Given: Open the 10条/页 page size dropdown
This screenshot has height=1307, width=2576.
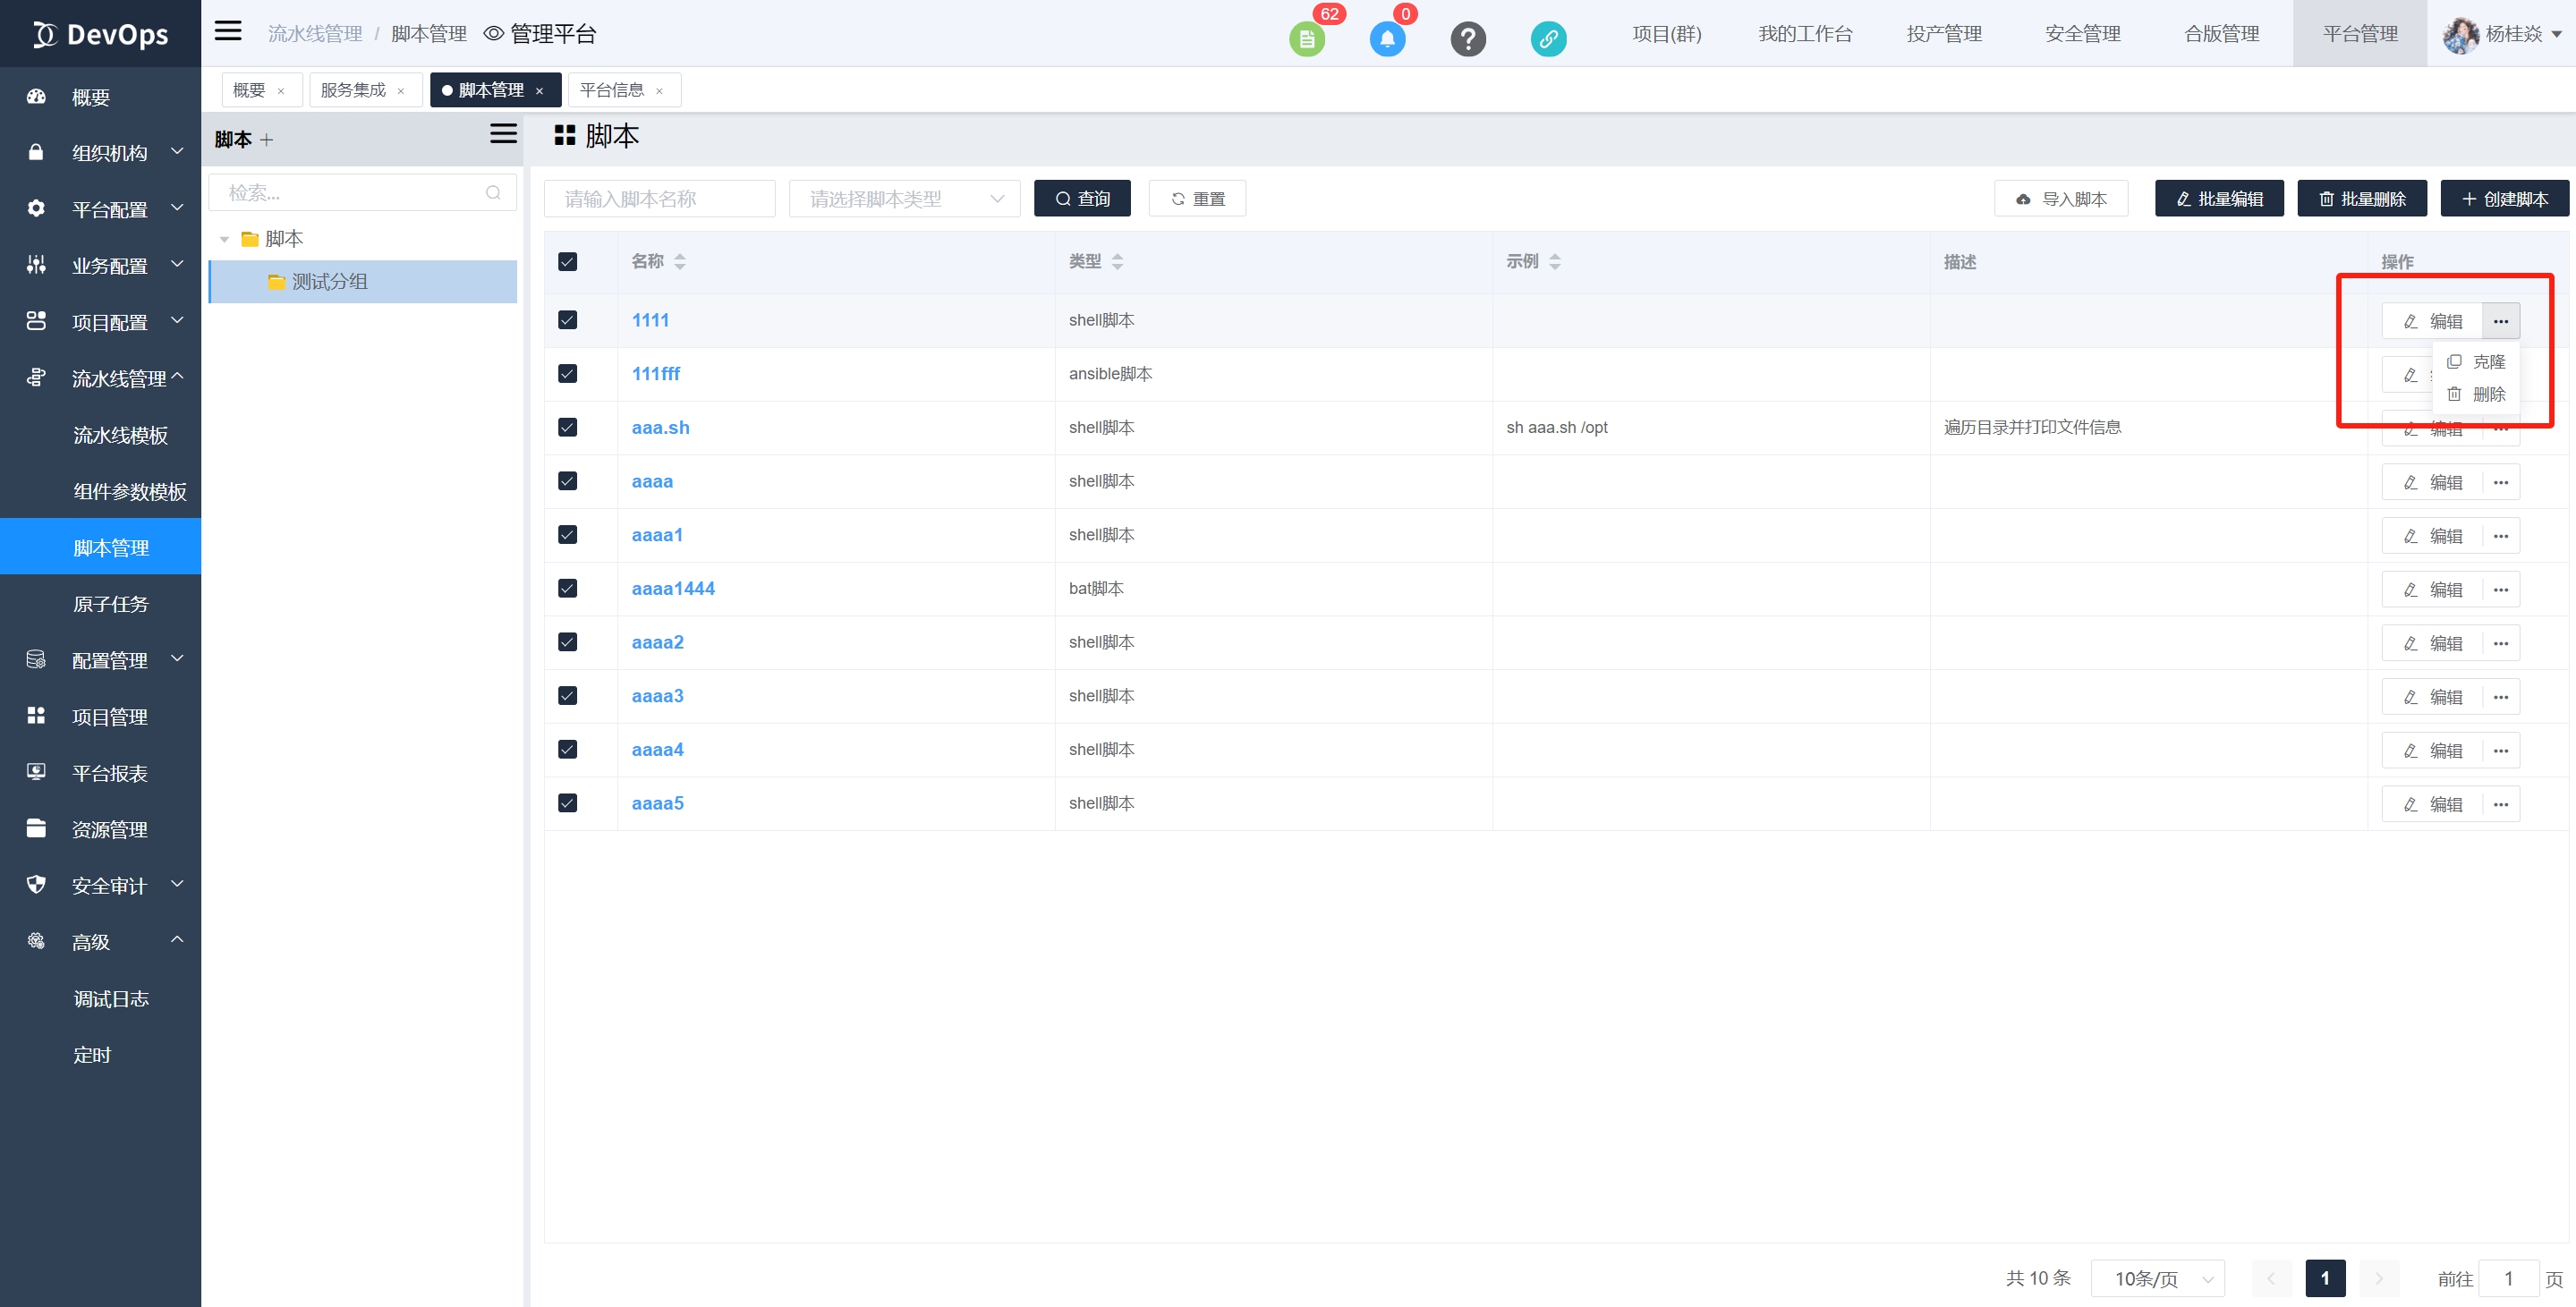Looking at the screenshot, I should (2157, 1278).
